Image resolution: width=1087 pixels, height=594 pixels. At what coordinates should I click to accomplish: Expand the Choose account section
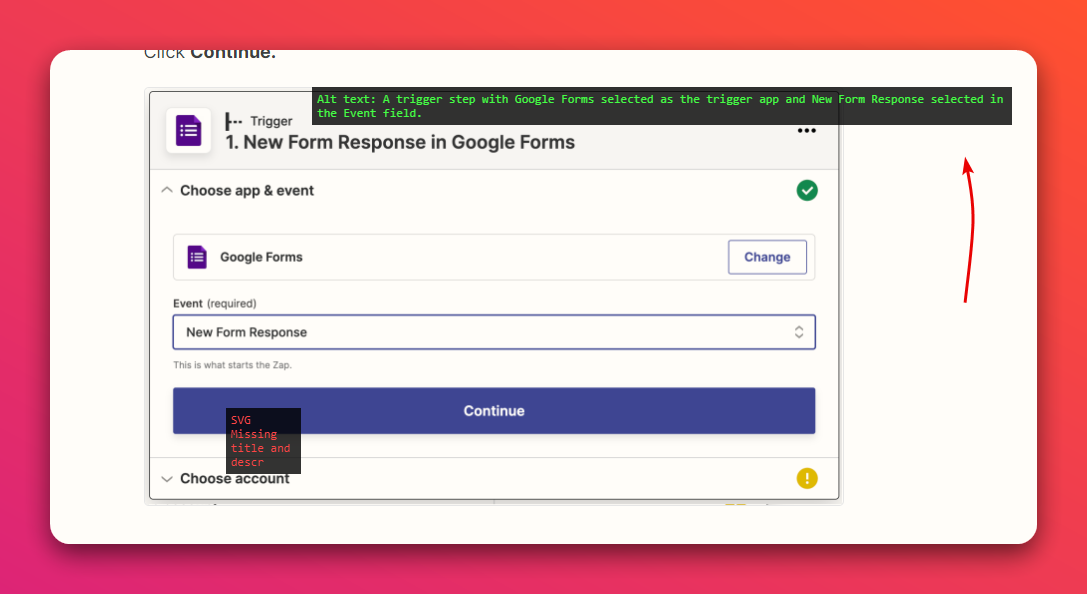click(x=166, y=478)
